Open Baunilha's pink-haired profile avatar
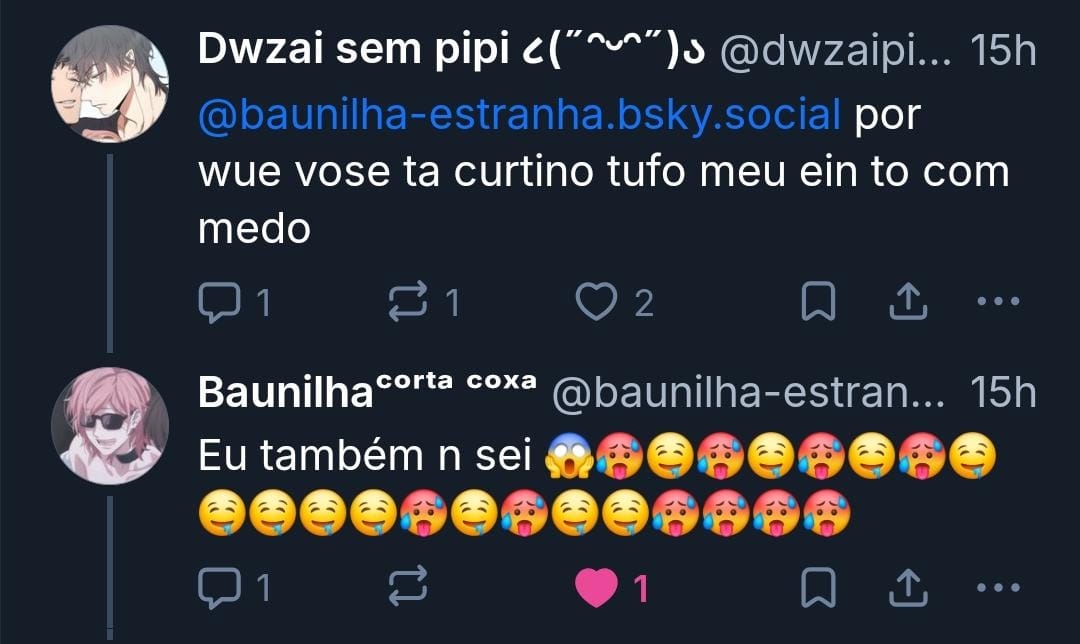Image resolution: width=1080 pixels, height=644 pixels. click(x=110, y=426)
